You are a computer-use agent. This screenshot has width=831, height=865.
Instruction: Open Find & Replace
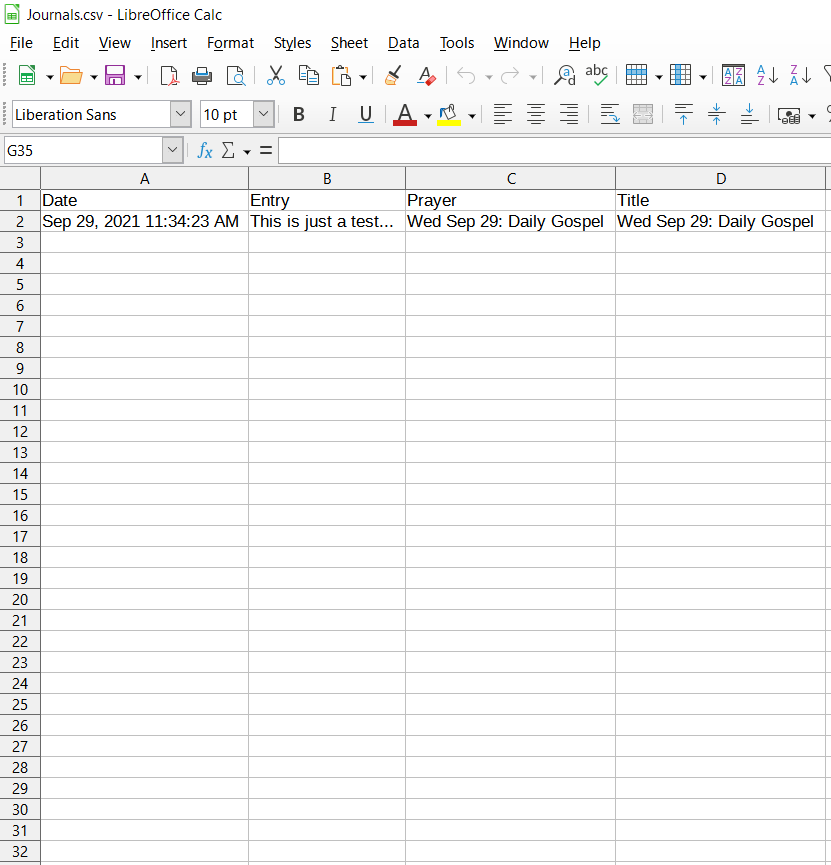click(564, 76)
